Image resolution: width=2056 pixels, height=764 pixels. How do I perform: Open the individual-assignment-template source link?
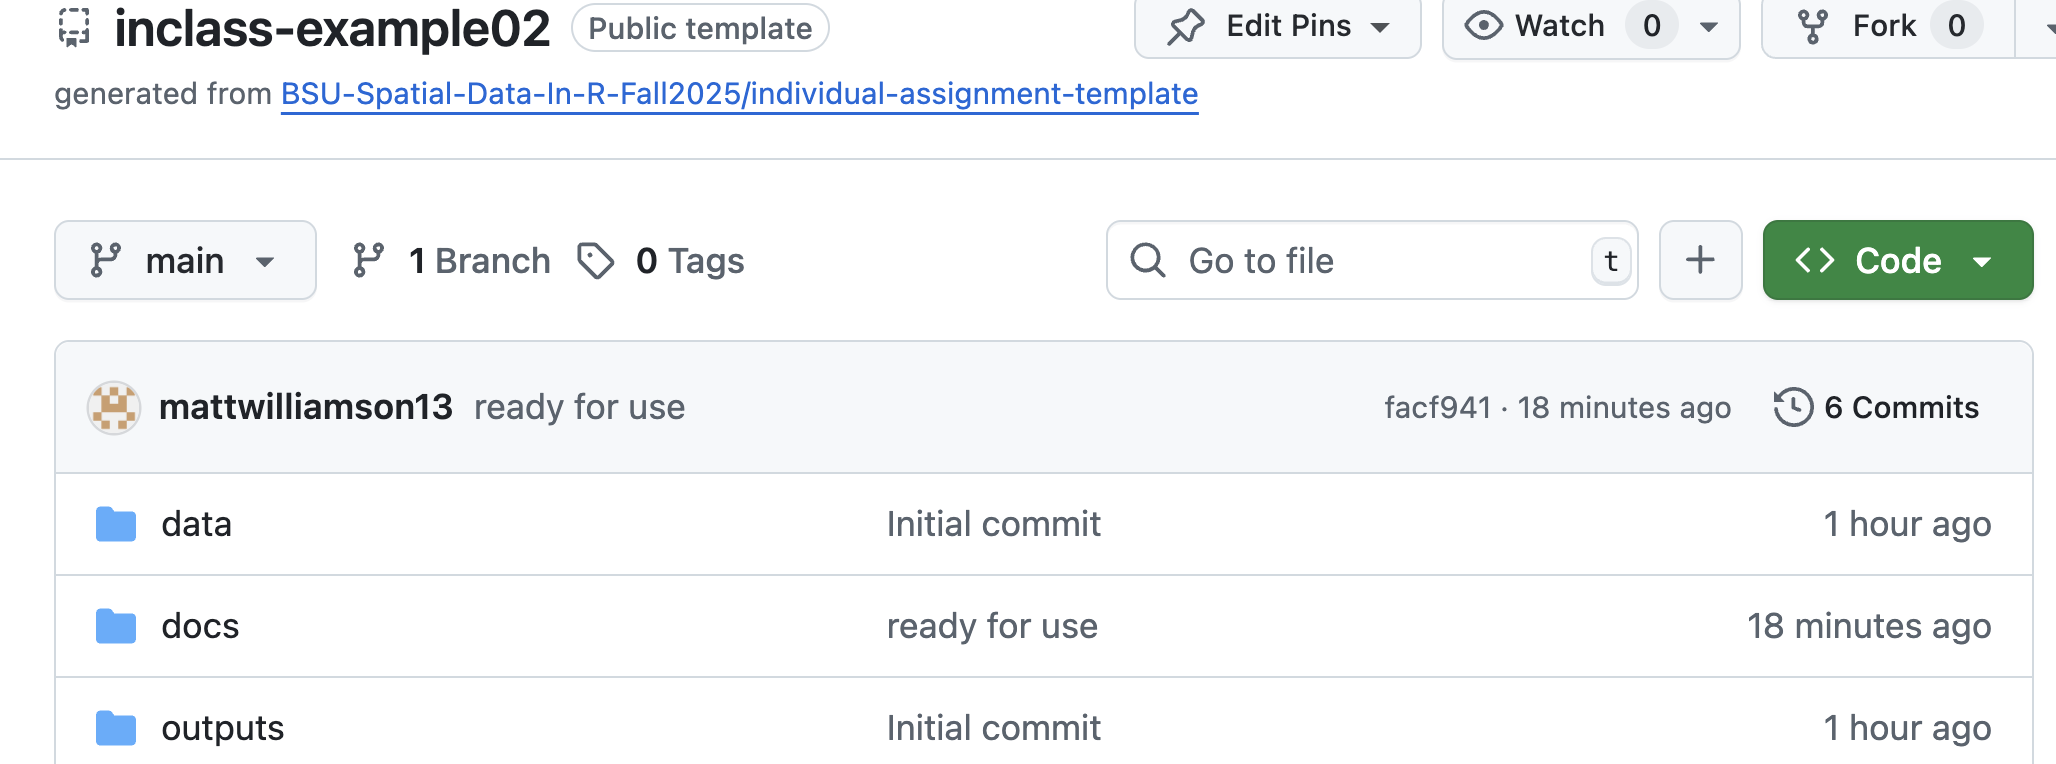(739, 94)
